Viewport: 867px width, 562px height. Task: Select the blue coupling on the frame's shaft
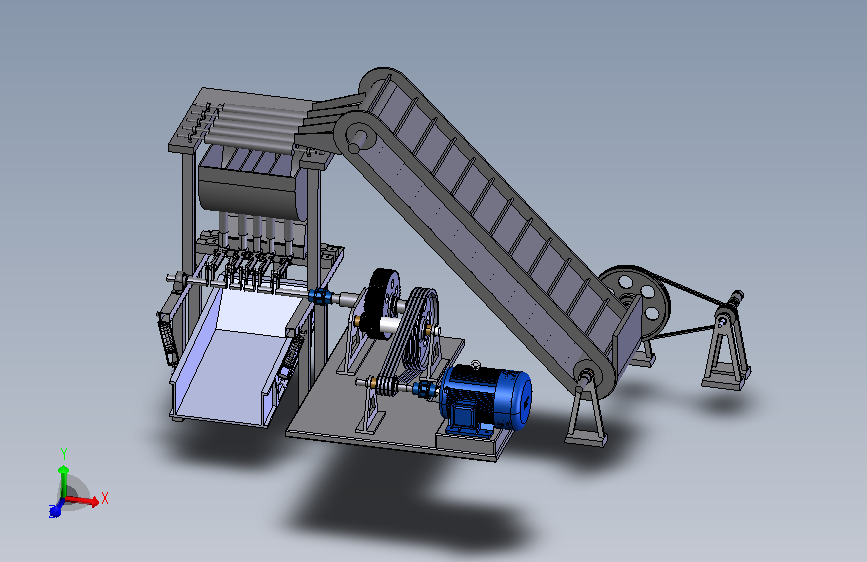coord(320,296)
